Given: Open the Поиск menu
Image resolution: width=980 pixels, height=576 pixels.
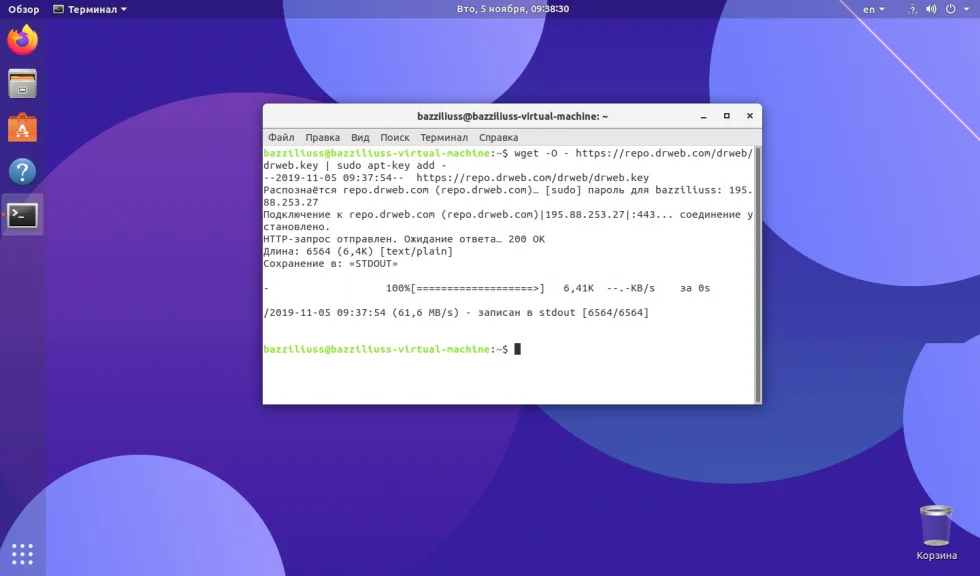Looking at the screenshot, I should pyautogui.click(x=394, y=137).
